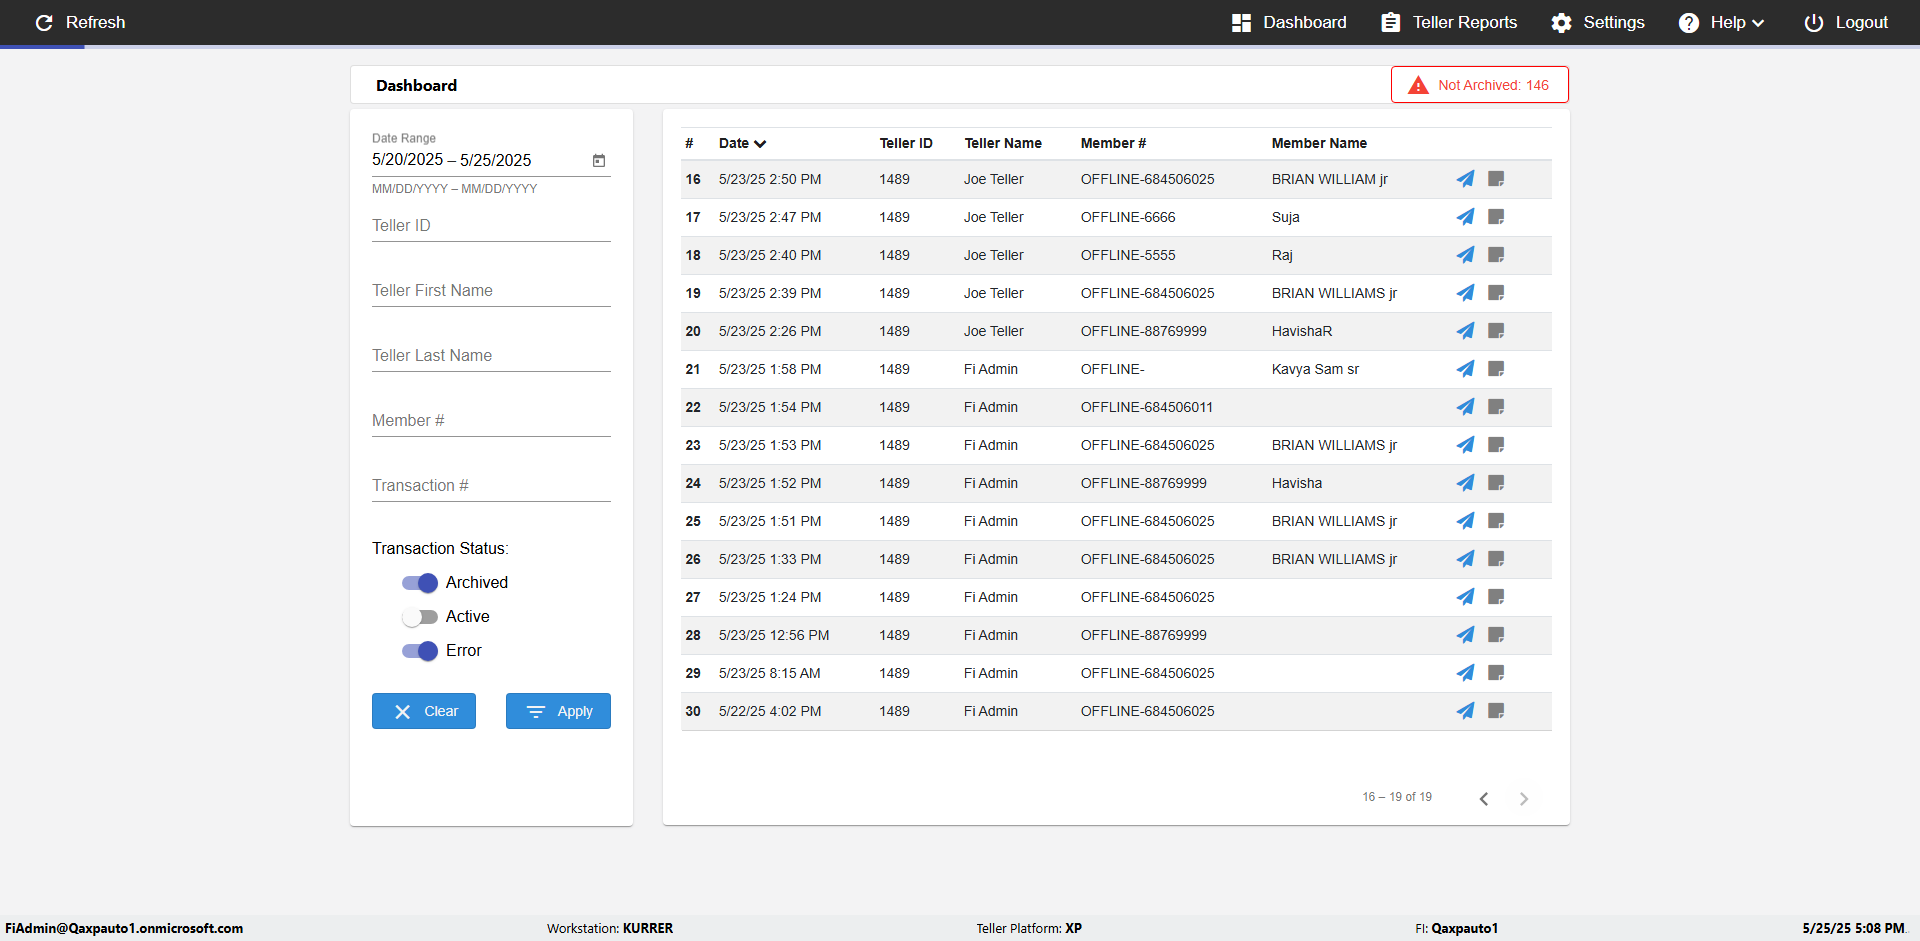The image size is (1920, 941).
Task: Open the note icon in row 28
Action: (x=1496, y=635)
